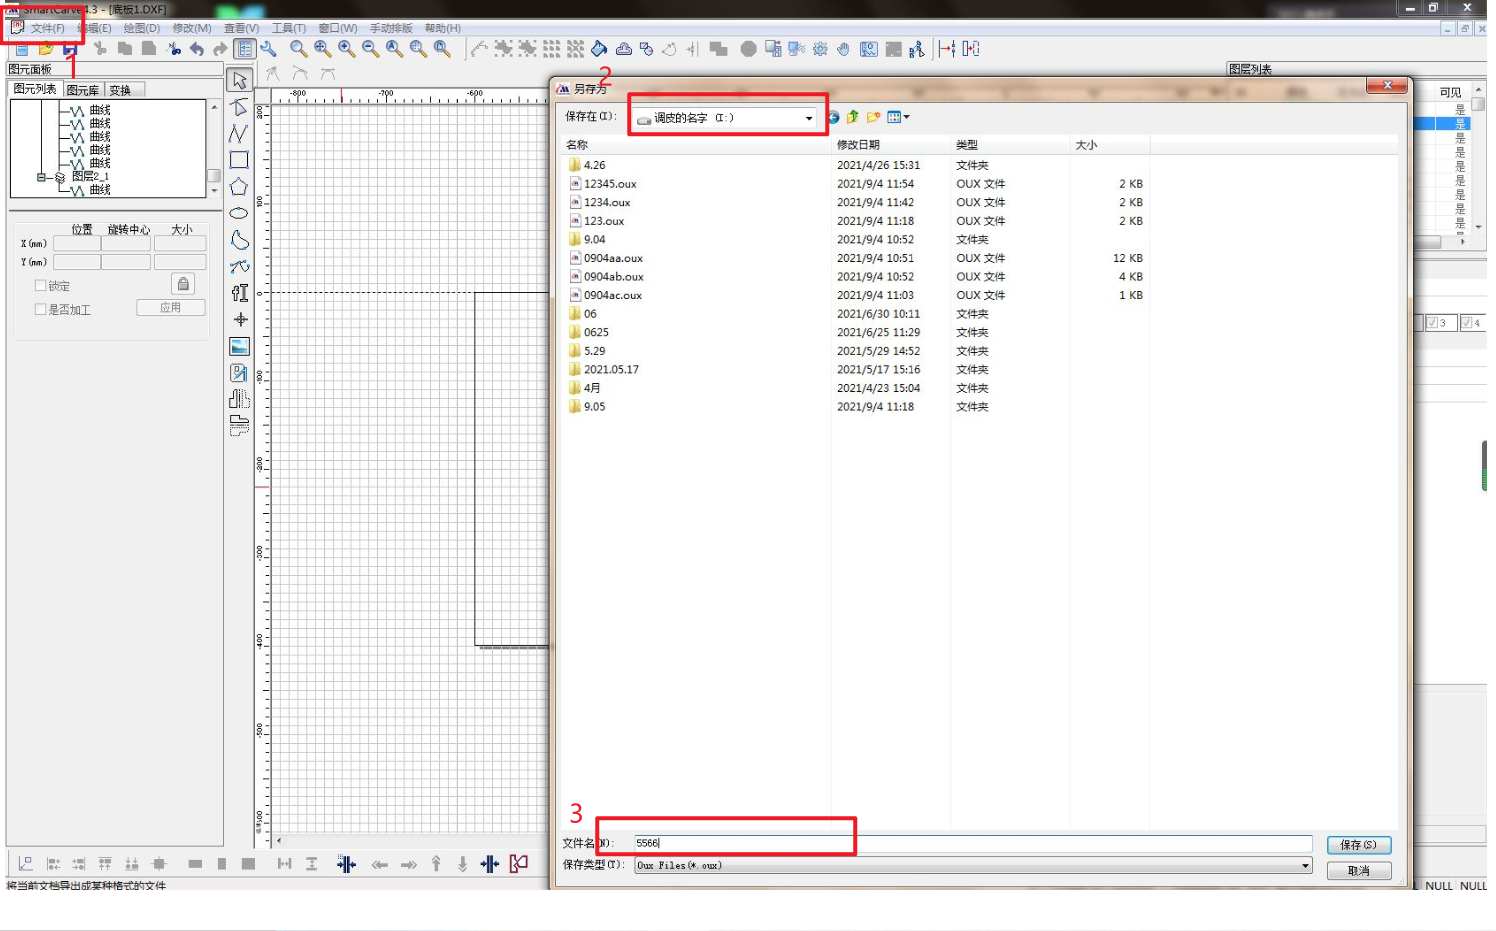Open the 文件(F) menu

[x=47, y=28]
